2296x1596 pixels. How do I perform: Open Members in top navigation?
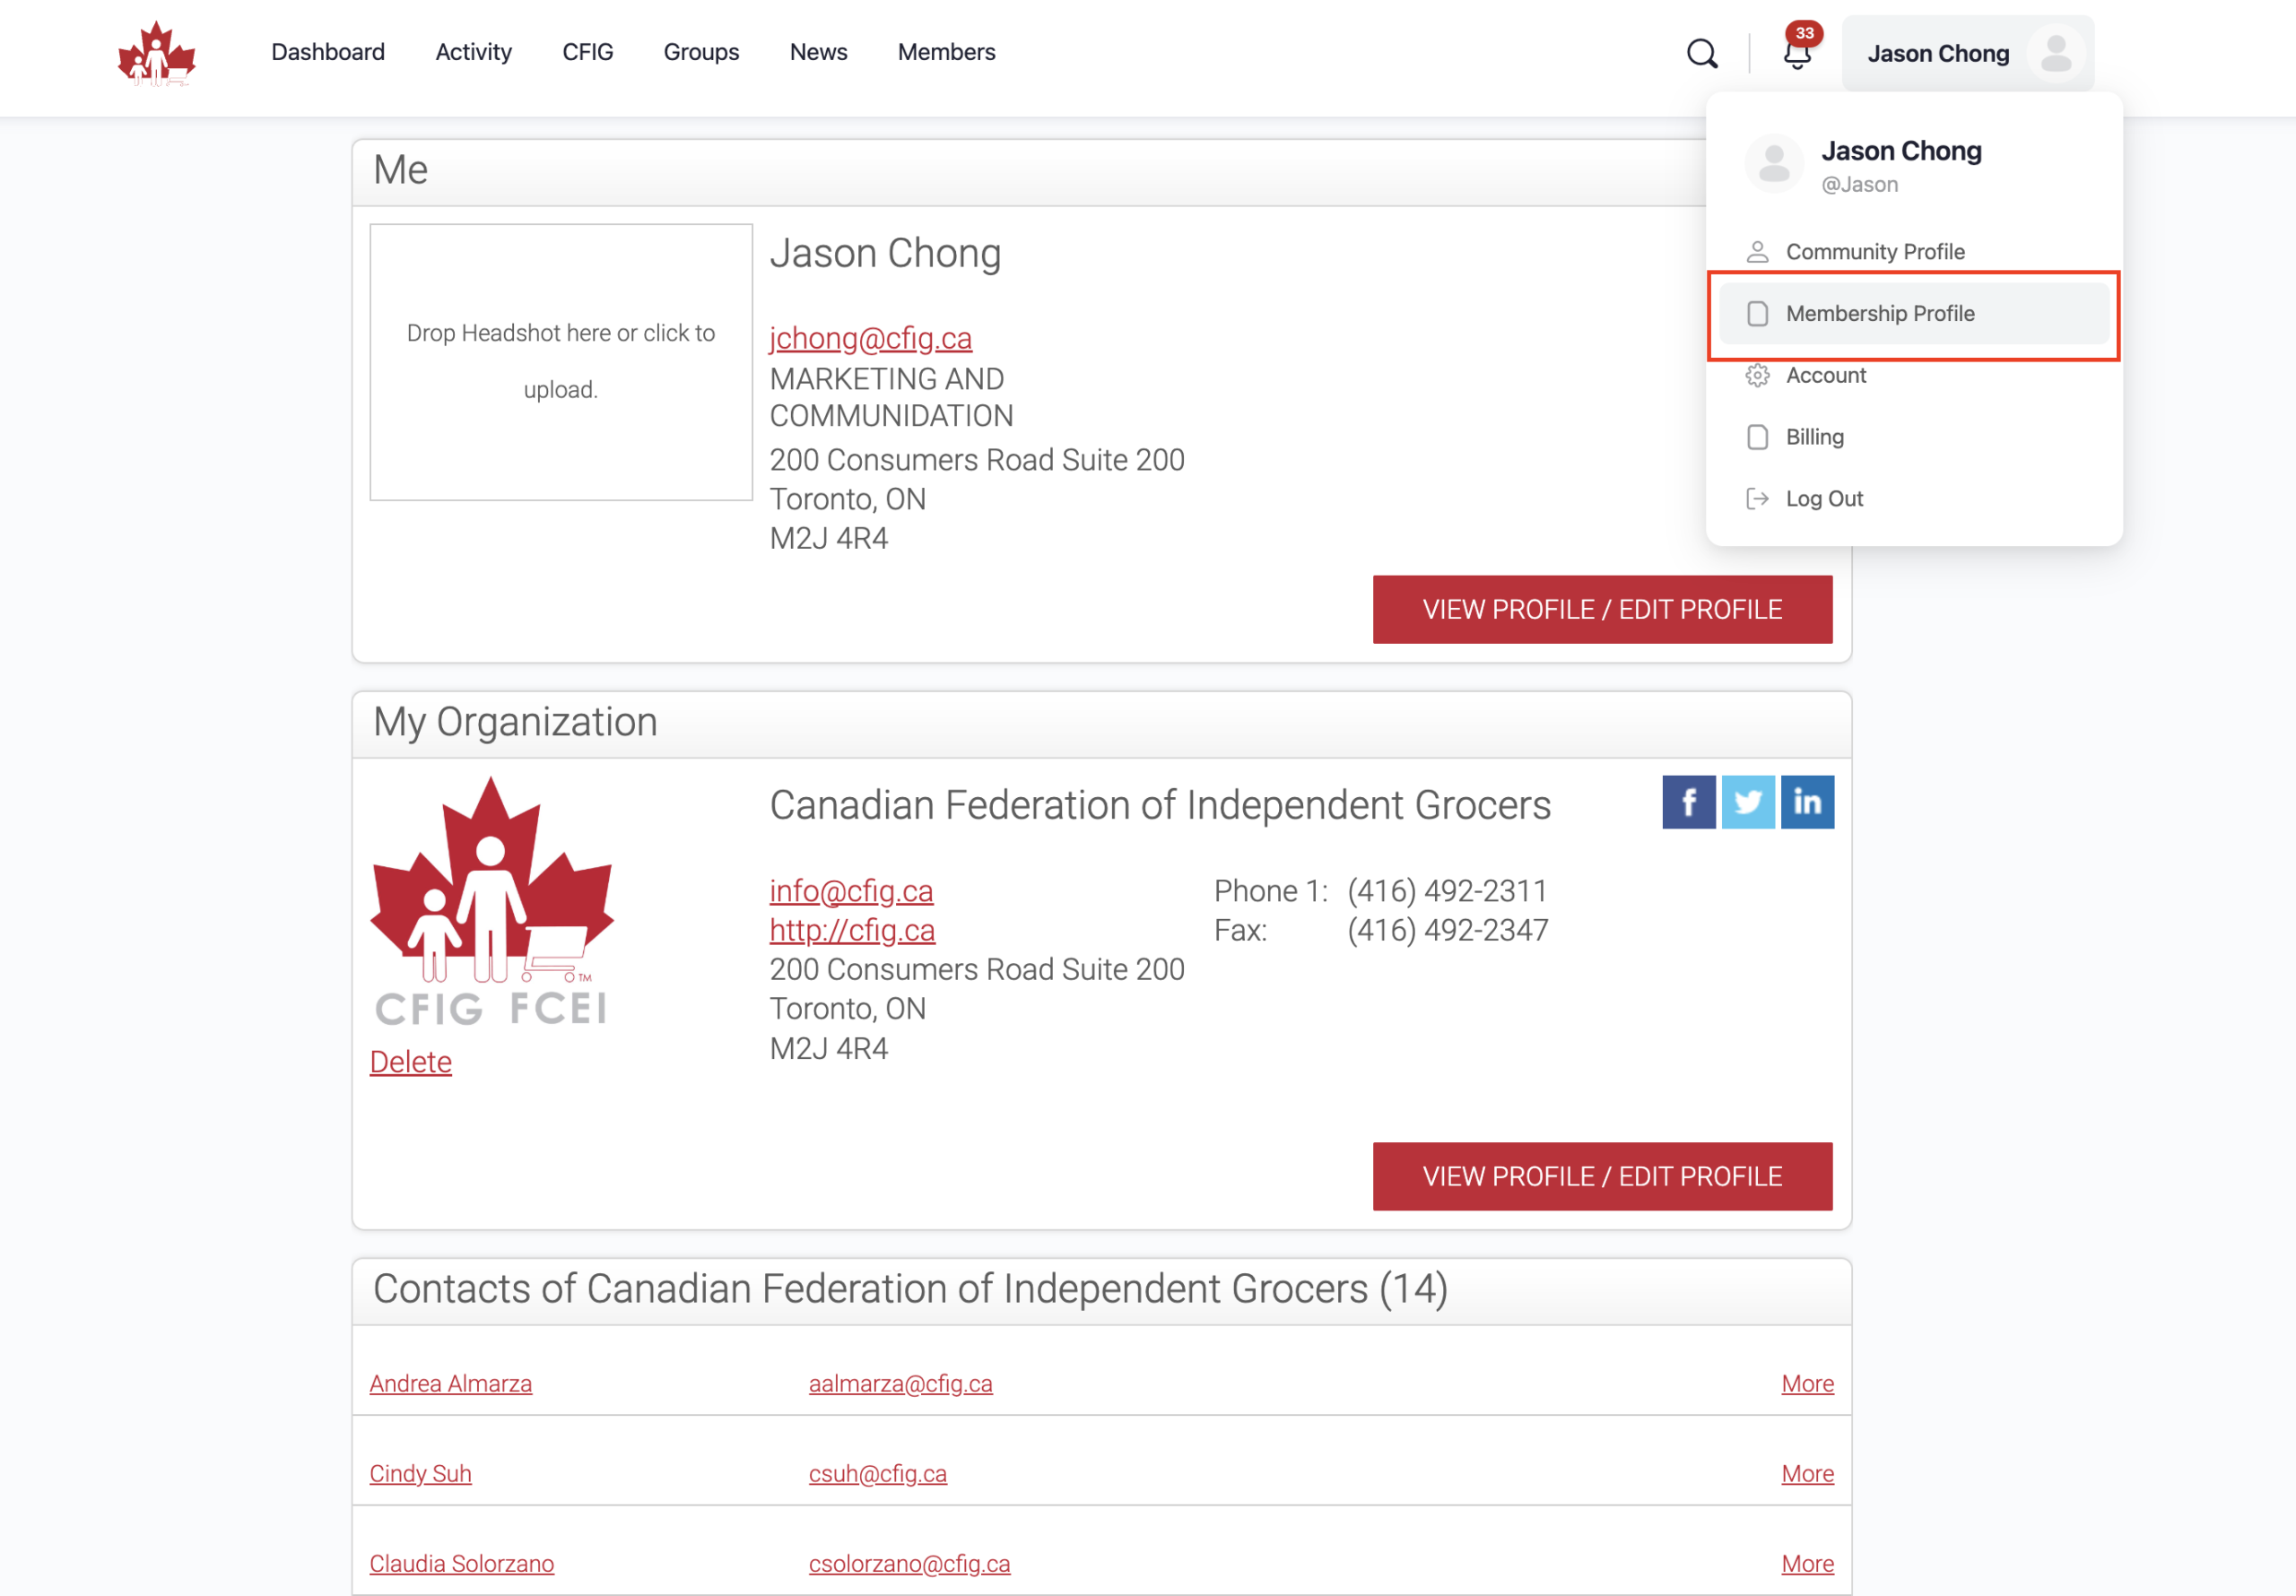tap(946, 52)
